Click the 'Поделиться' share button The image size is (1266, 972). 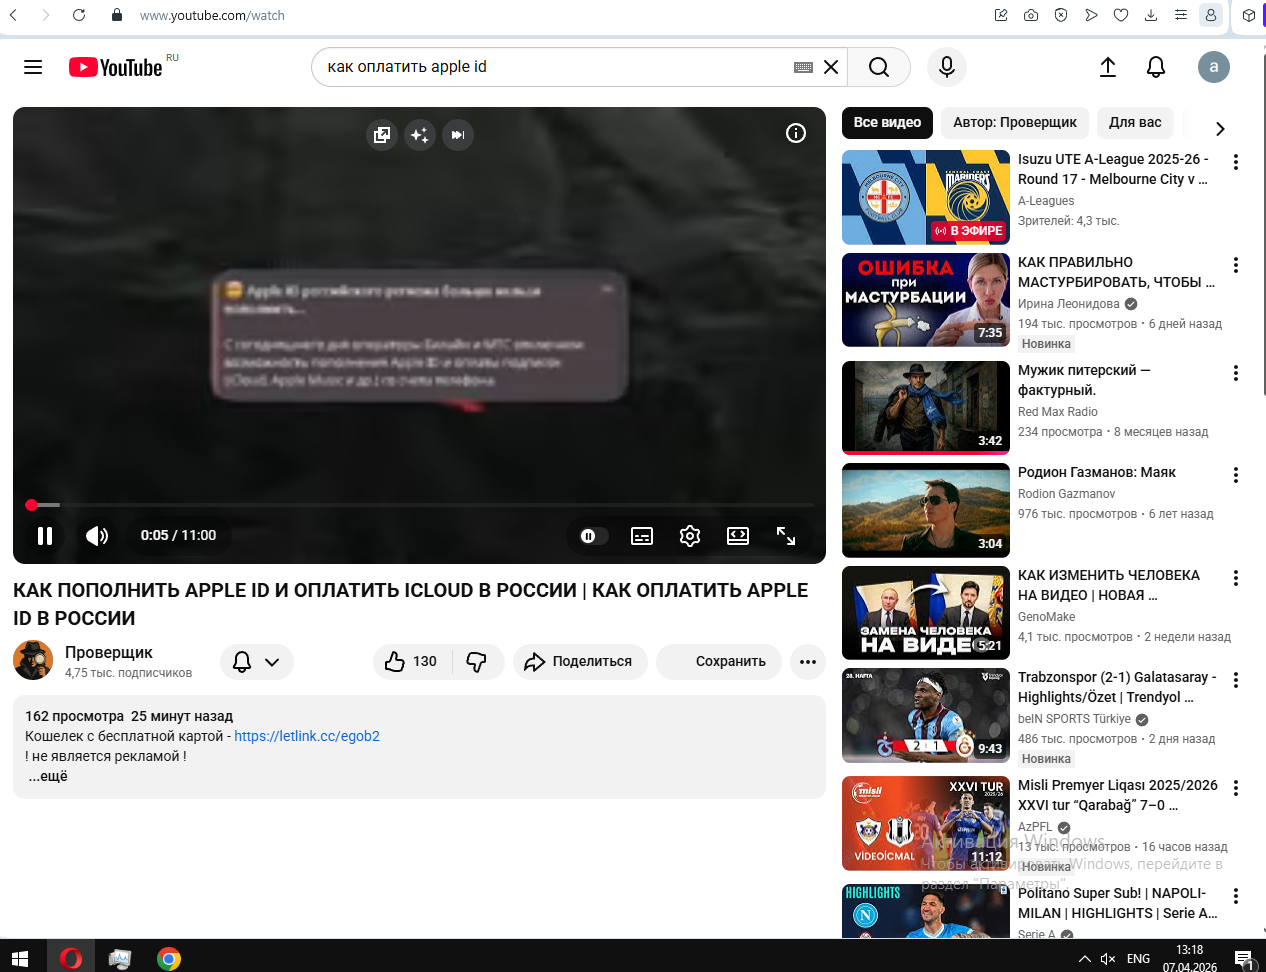(x=579, y=662)
